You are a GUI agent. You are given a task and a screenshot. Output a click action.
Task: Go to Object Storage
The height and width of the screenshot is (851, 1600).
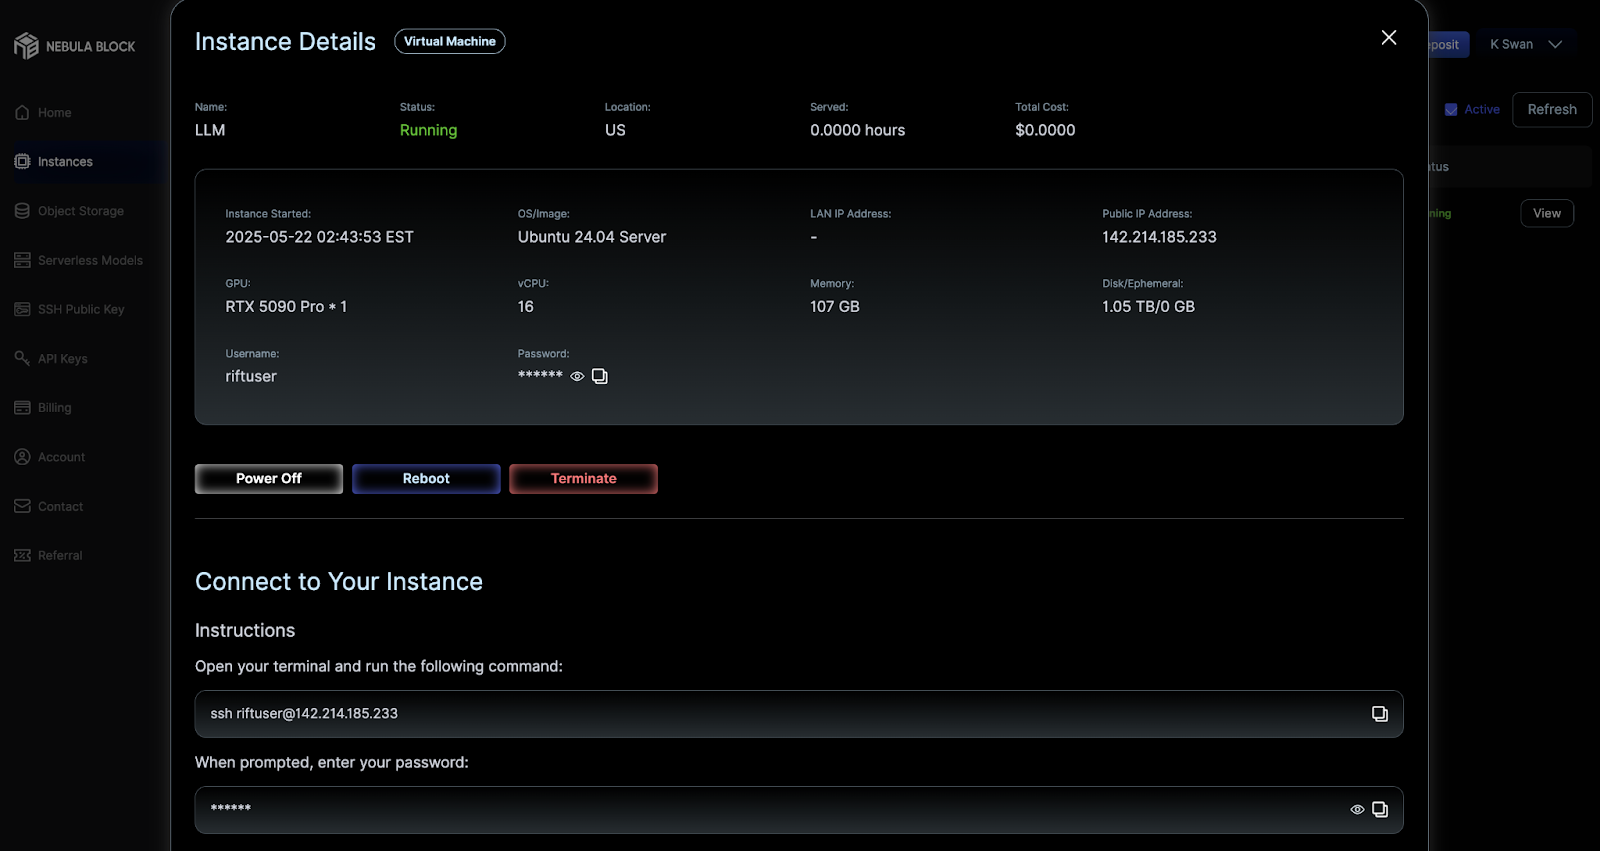(x=81, y=211)
